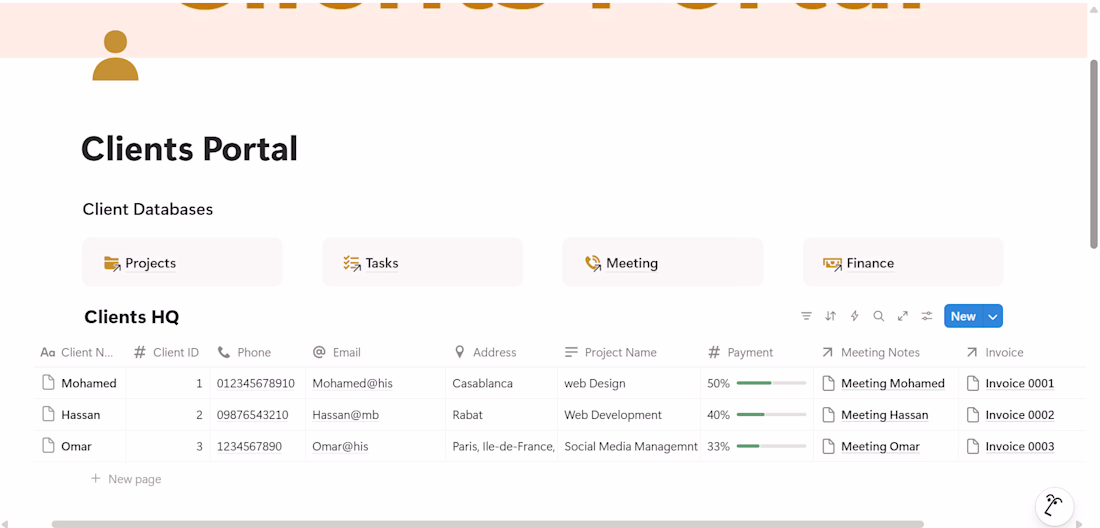Open the Address column header menu
The height and width of the screenshot is (528, 1100).
(502, 352)
